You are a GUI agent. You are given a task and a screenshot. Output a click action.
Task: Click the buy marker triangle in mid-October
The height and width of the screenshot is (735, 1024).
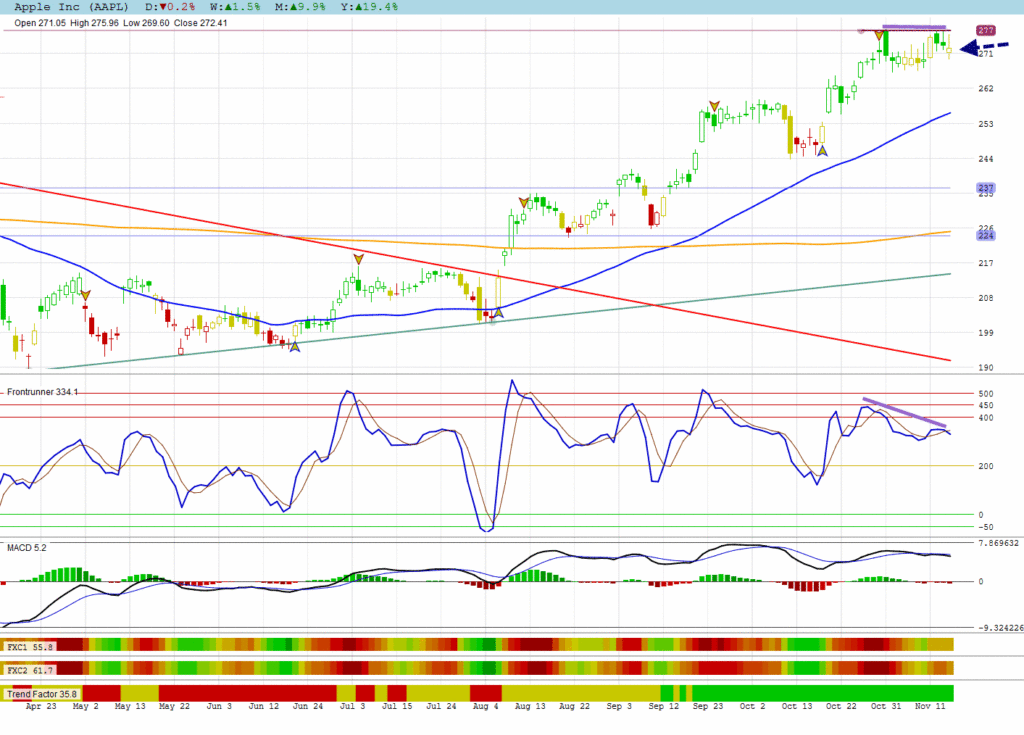point(822,151)
